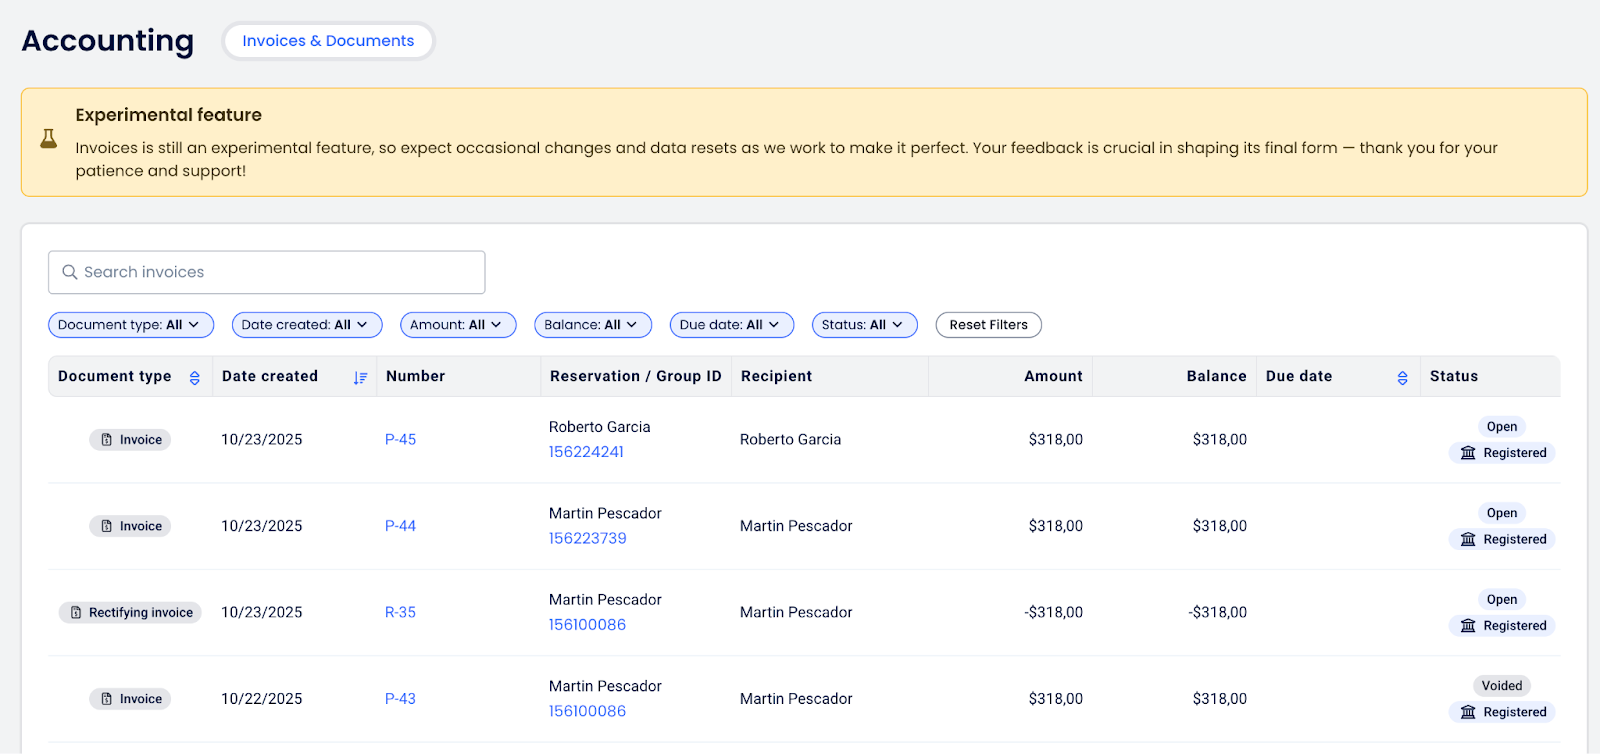
Task: Click the flask icon in experimental banner
Action: (48, 139)
